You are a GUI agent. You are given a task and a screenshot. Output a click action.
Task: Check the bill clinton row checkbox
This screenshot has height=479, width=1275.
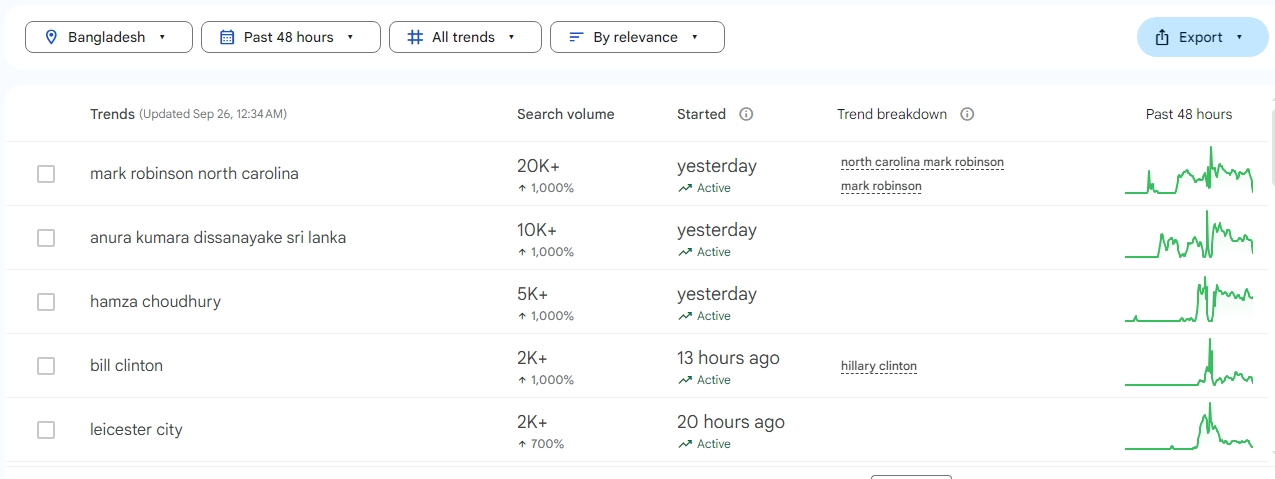coord(46,366)
